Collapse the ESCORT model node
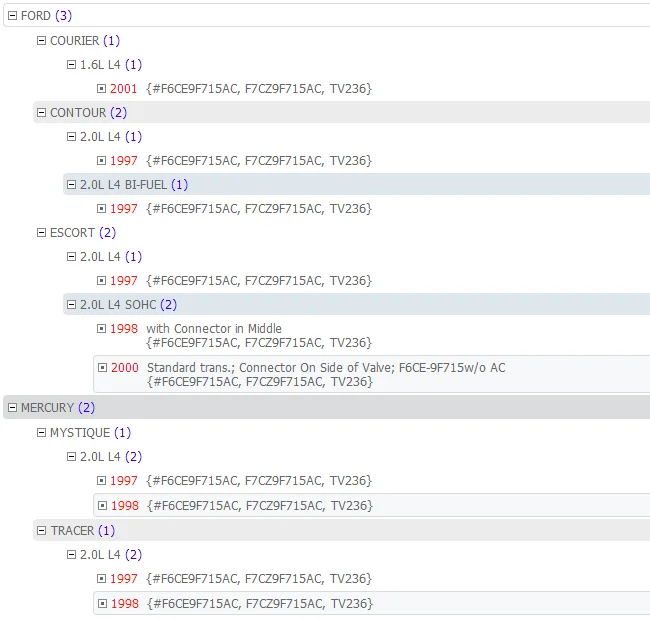 (x=41, y=233)
